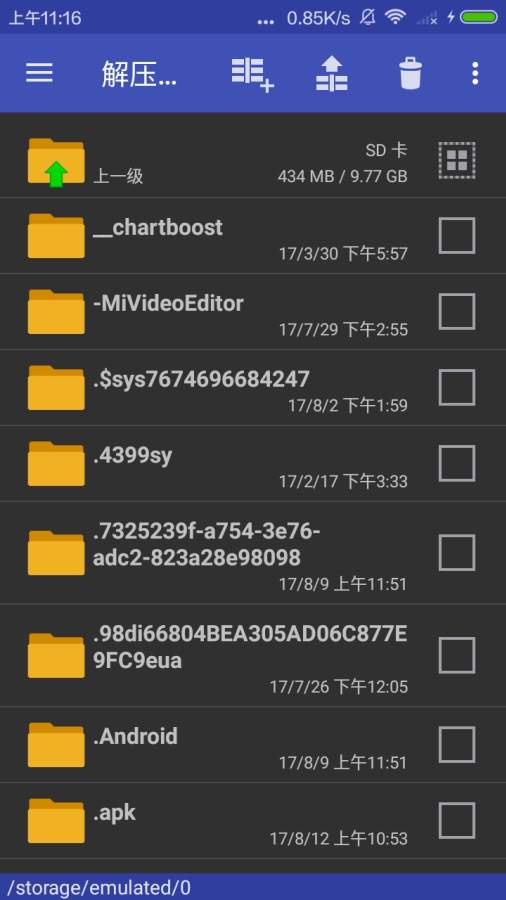Viewport: 506px width, 900px height.
Task: Tap the trash delete icon
Action: coord(411,73)
